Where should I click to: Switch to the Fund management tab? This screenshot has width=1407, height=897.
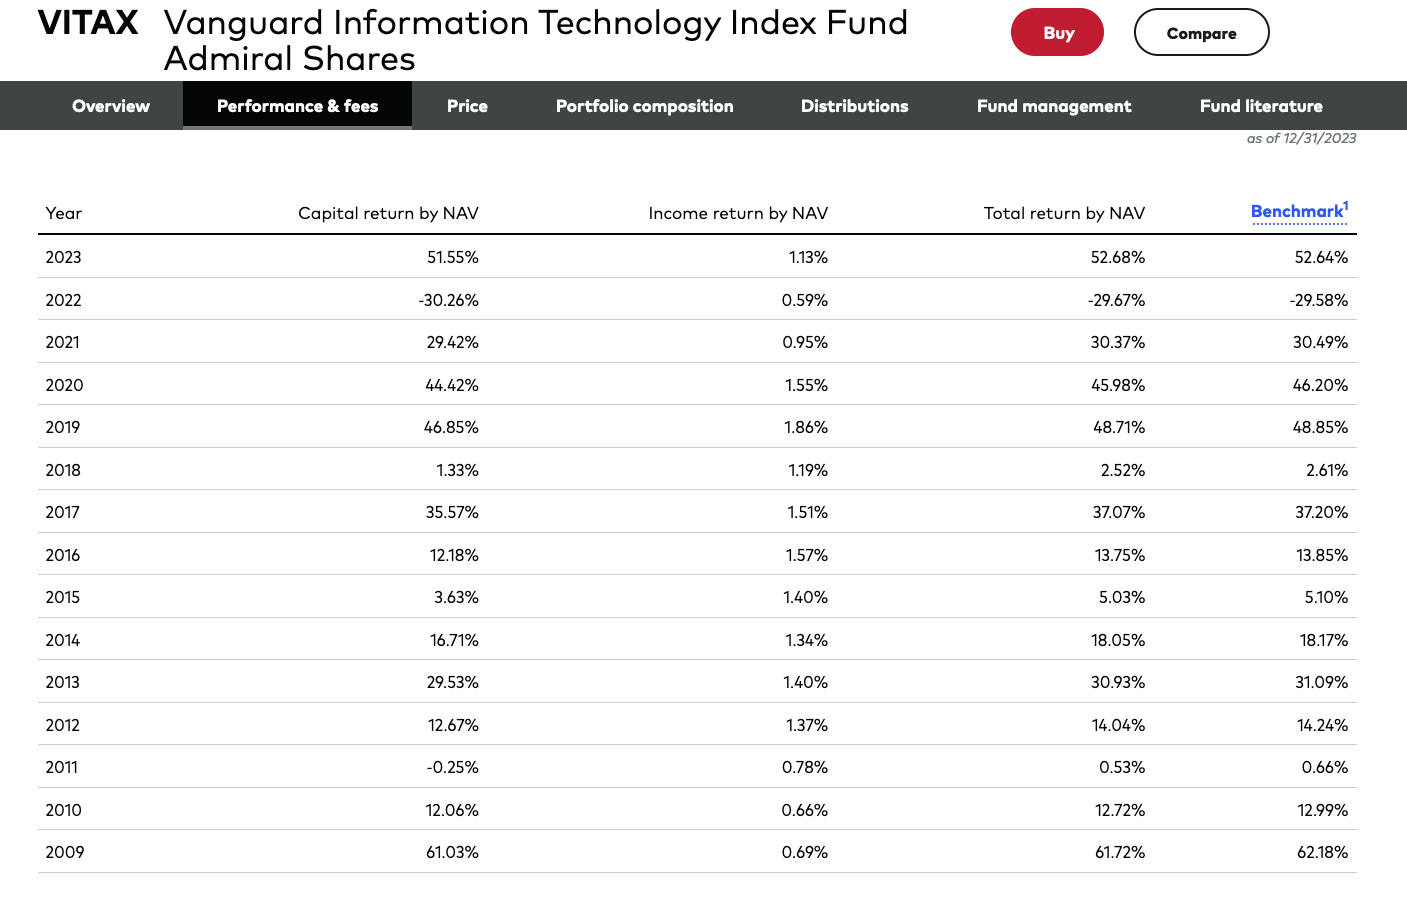(x=1054, y=106)
